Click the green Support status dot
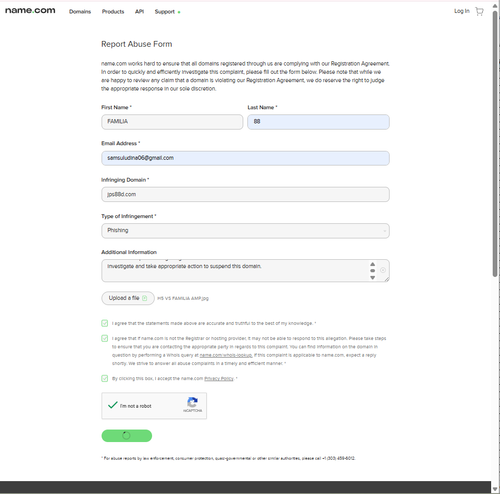Viewport: 500px width, 494px height. [x=179, y=12]
